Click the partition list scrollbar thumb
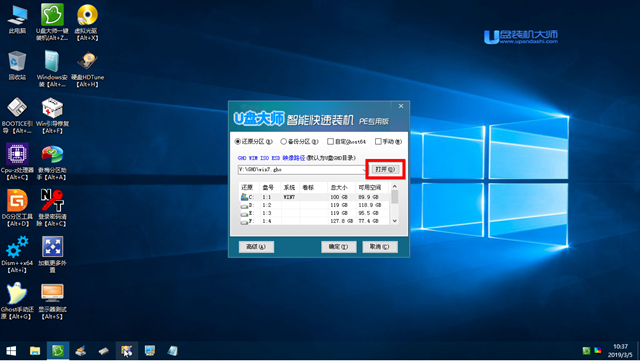Viewport: 640px width, 364px height. (x=394, y=197)
